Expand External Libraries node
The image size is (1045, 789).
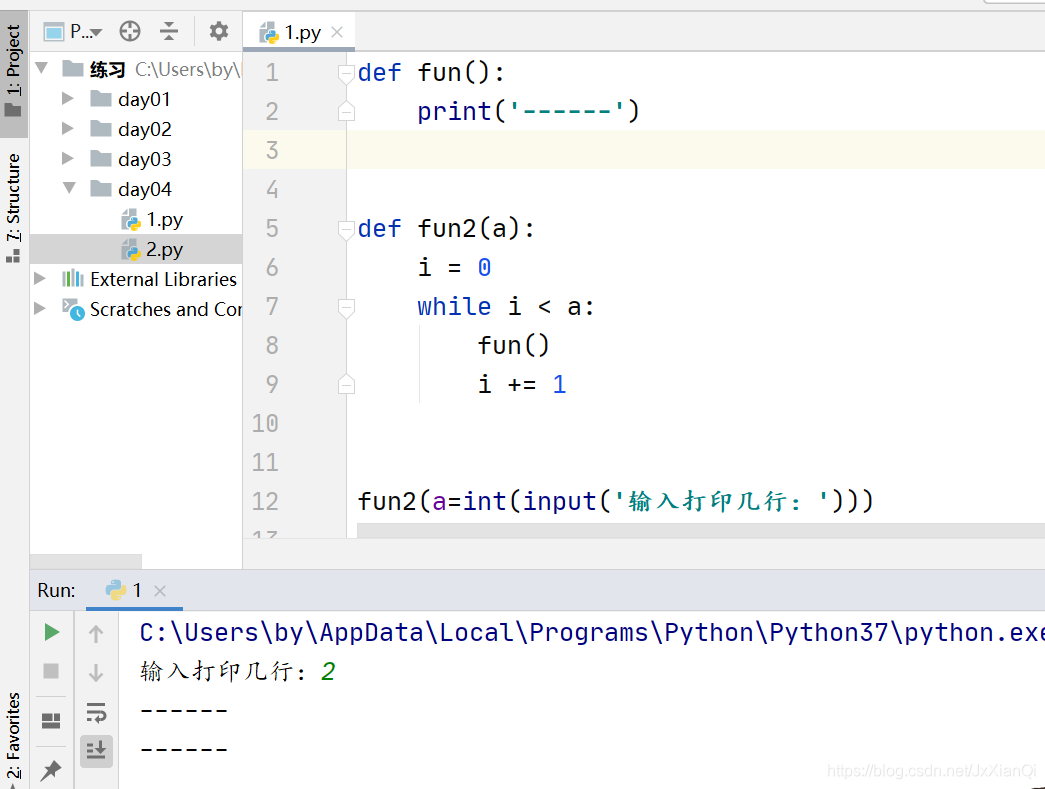coord(40,279)
